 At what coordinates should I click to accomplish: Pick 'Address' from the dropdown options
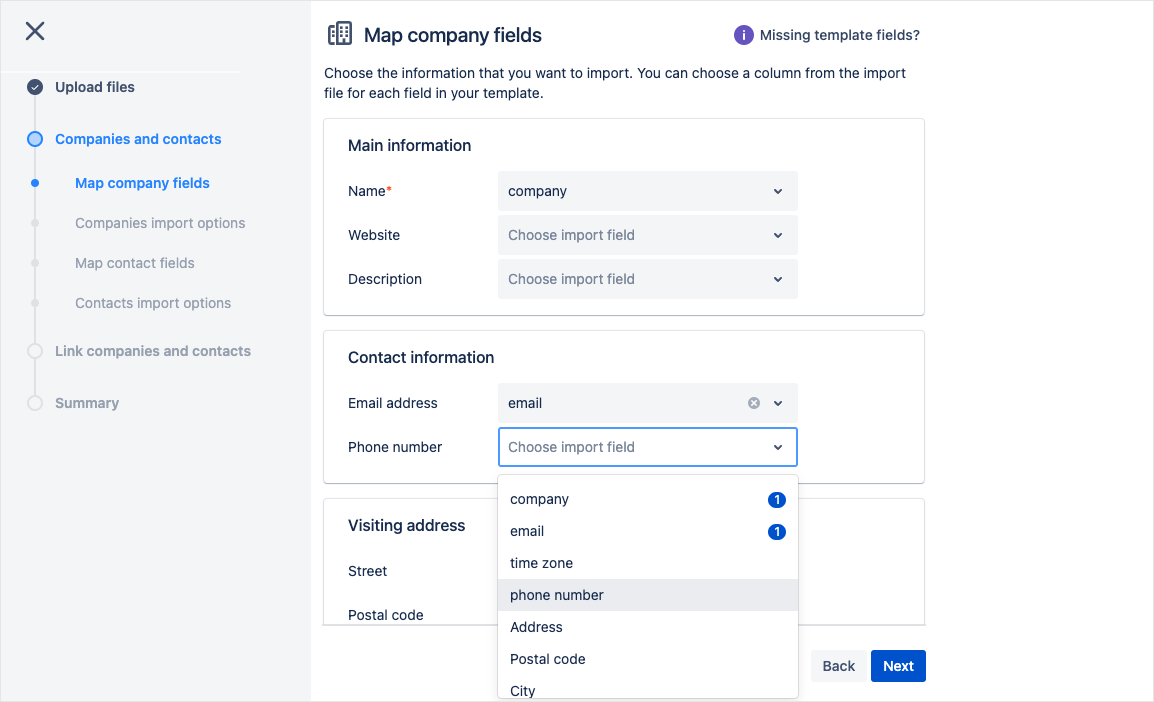[536, 627]
